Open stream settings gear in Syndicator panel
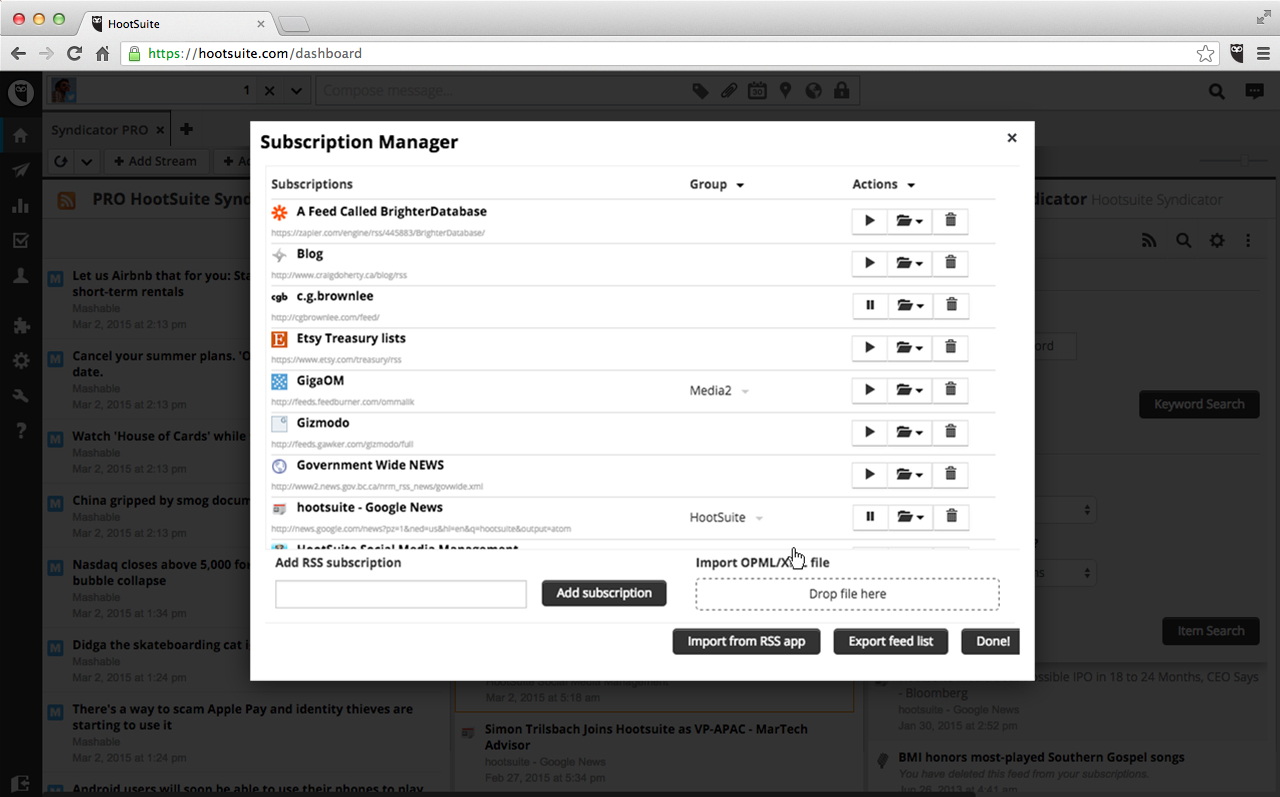The image size is (1280, 797). pyautogui.click(x=1217, y=240)
